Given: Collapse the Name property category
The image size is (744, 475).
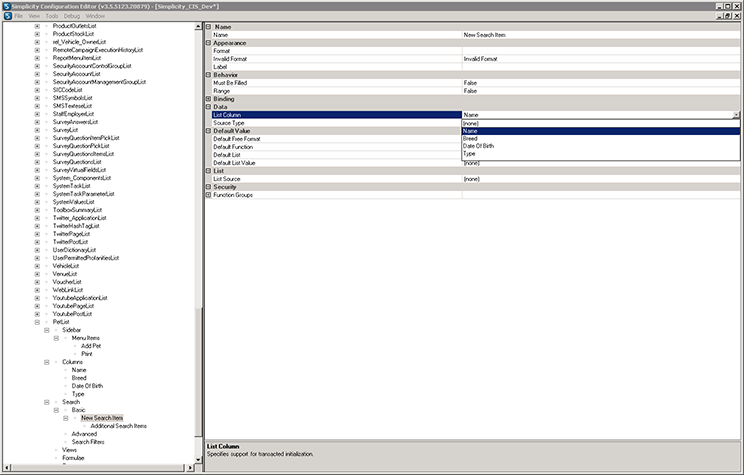Looking at the screenshot, I should [x=208, y=27].
